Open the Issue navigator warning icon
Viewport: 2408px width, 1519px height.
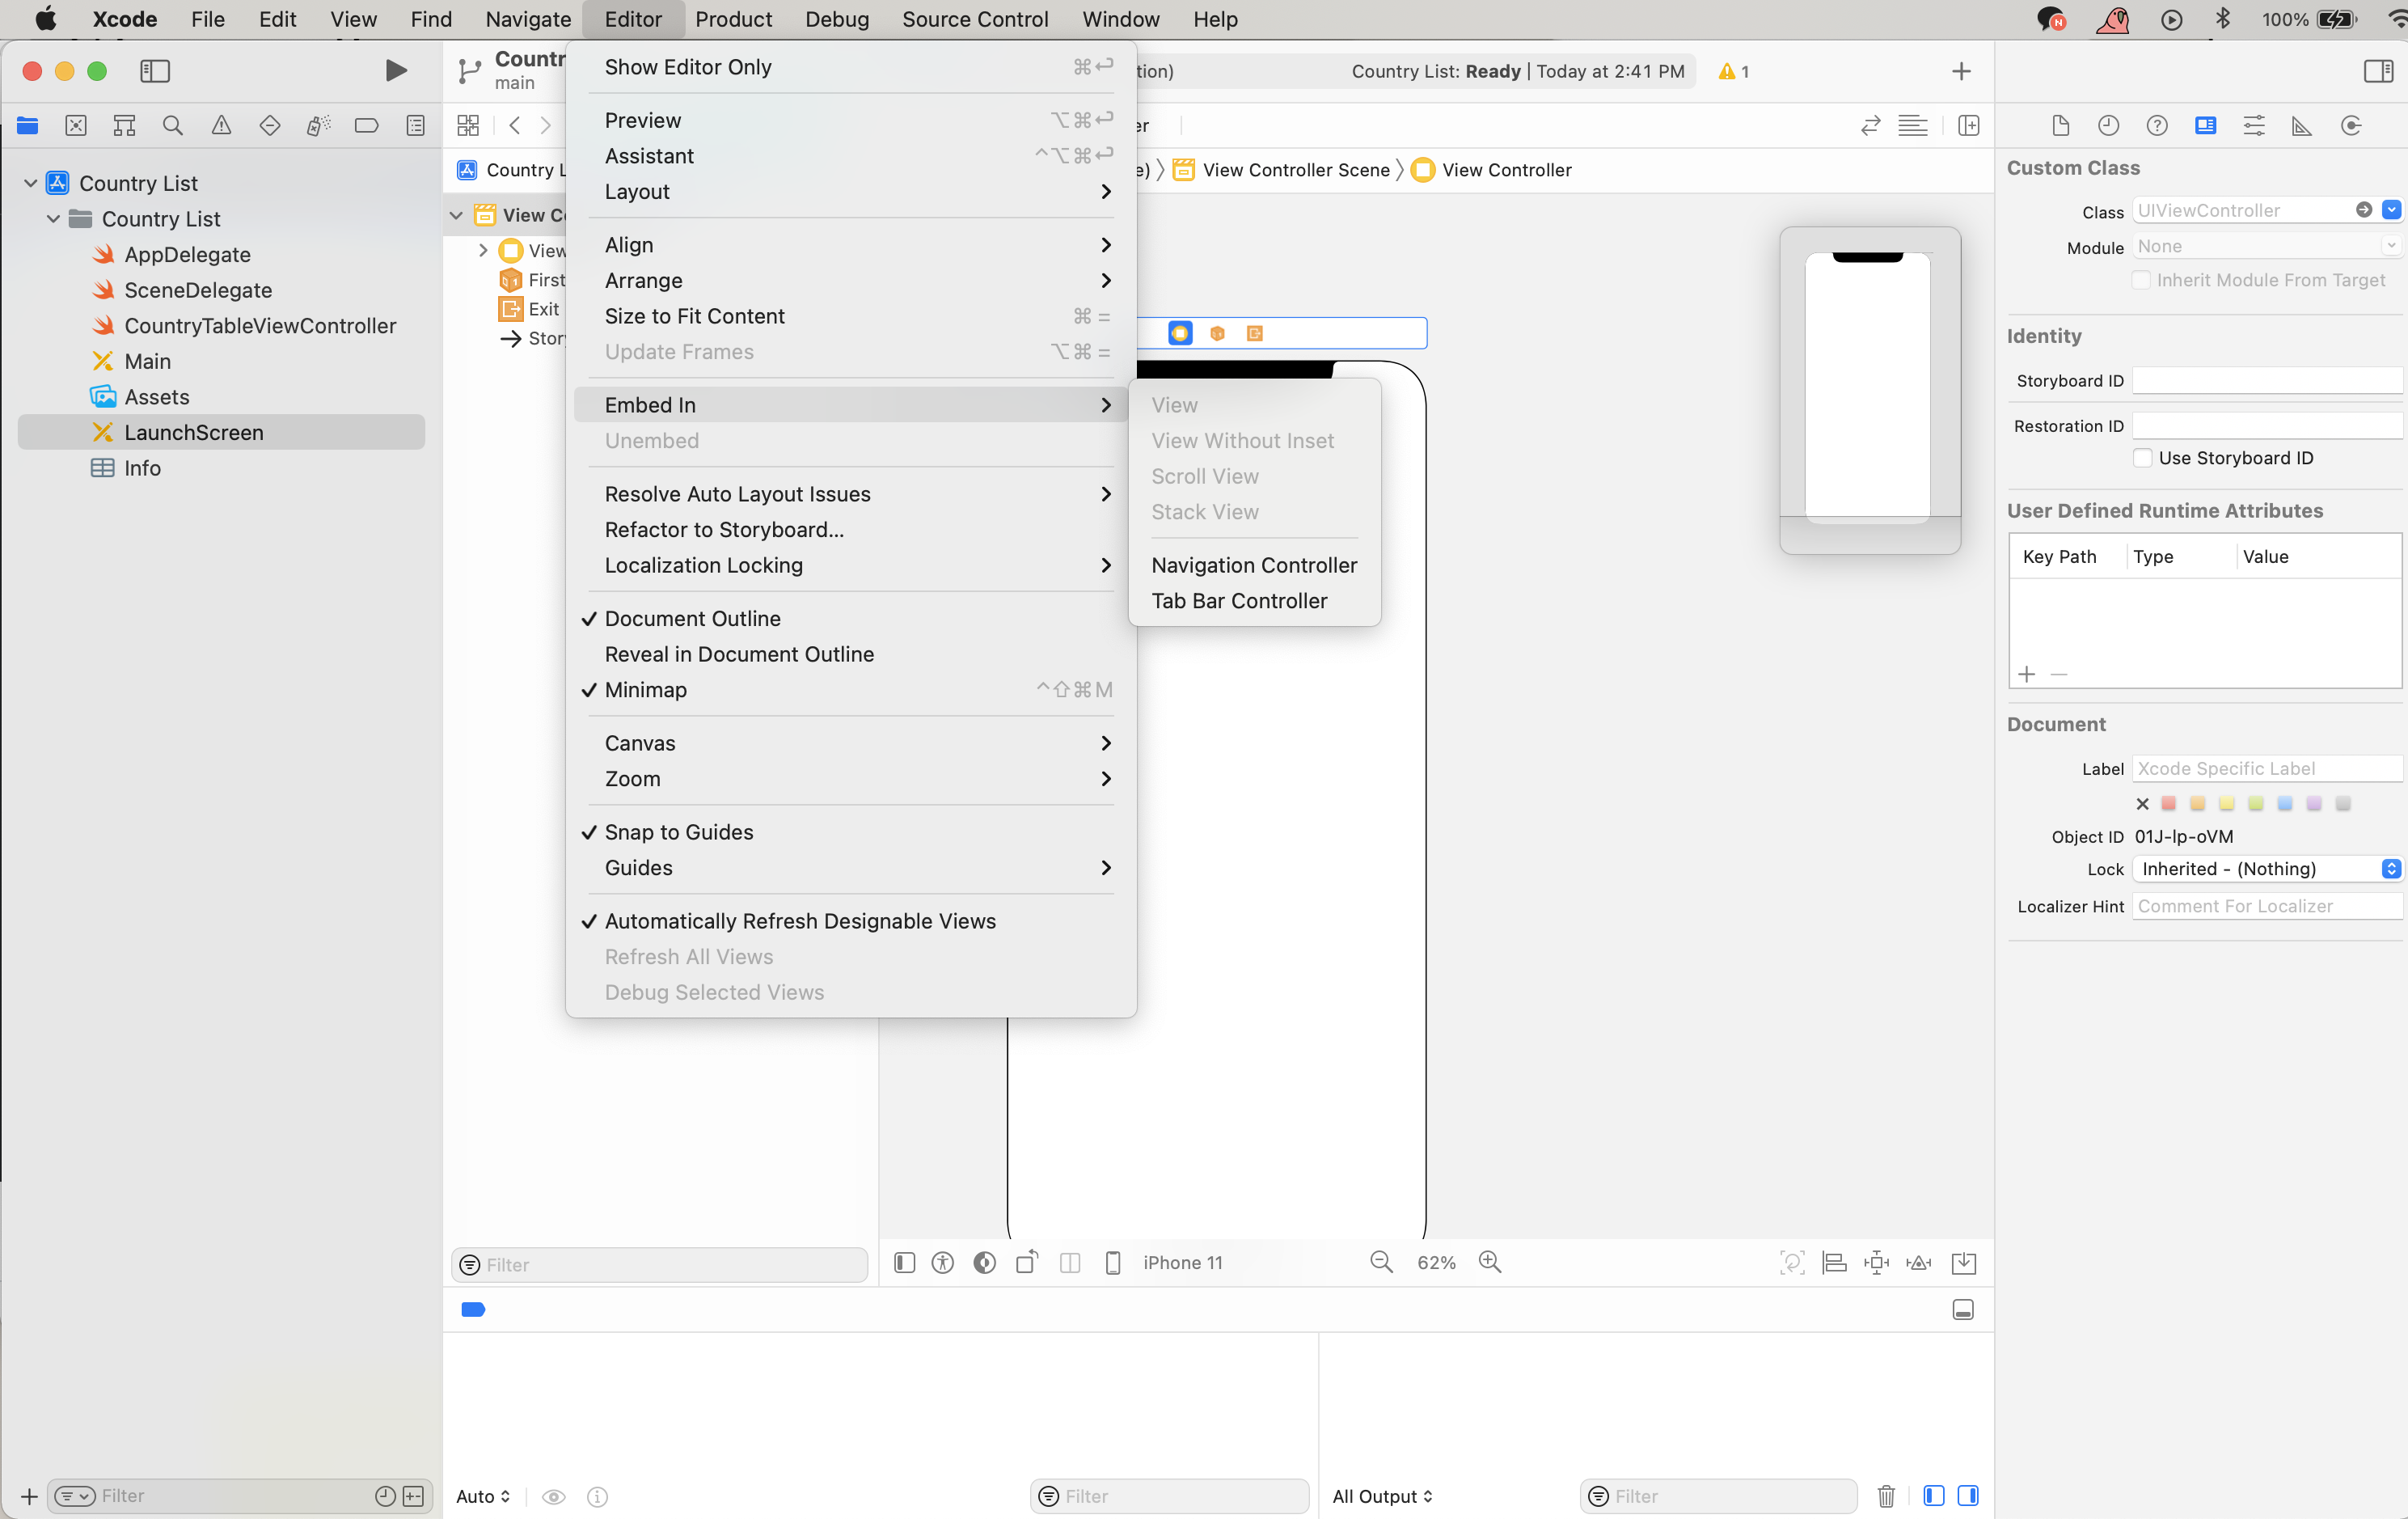point(221,125)
